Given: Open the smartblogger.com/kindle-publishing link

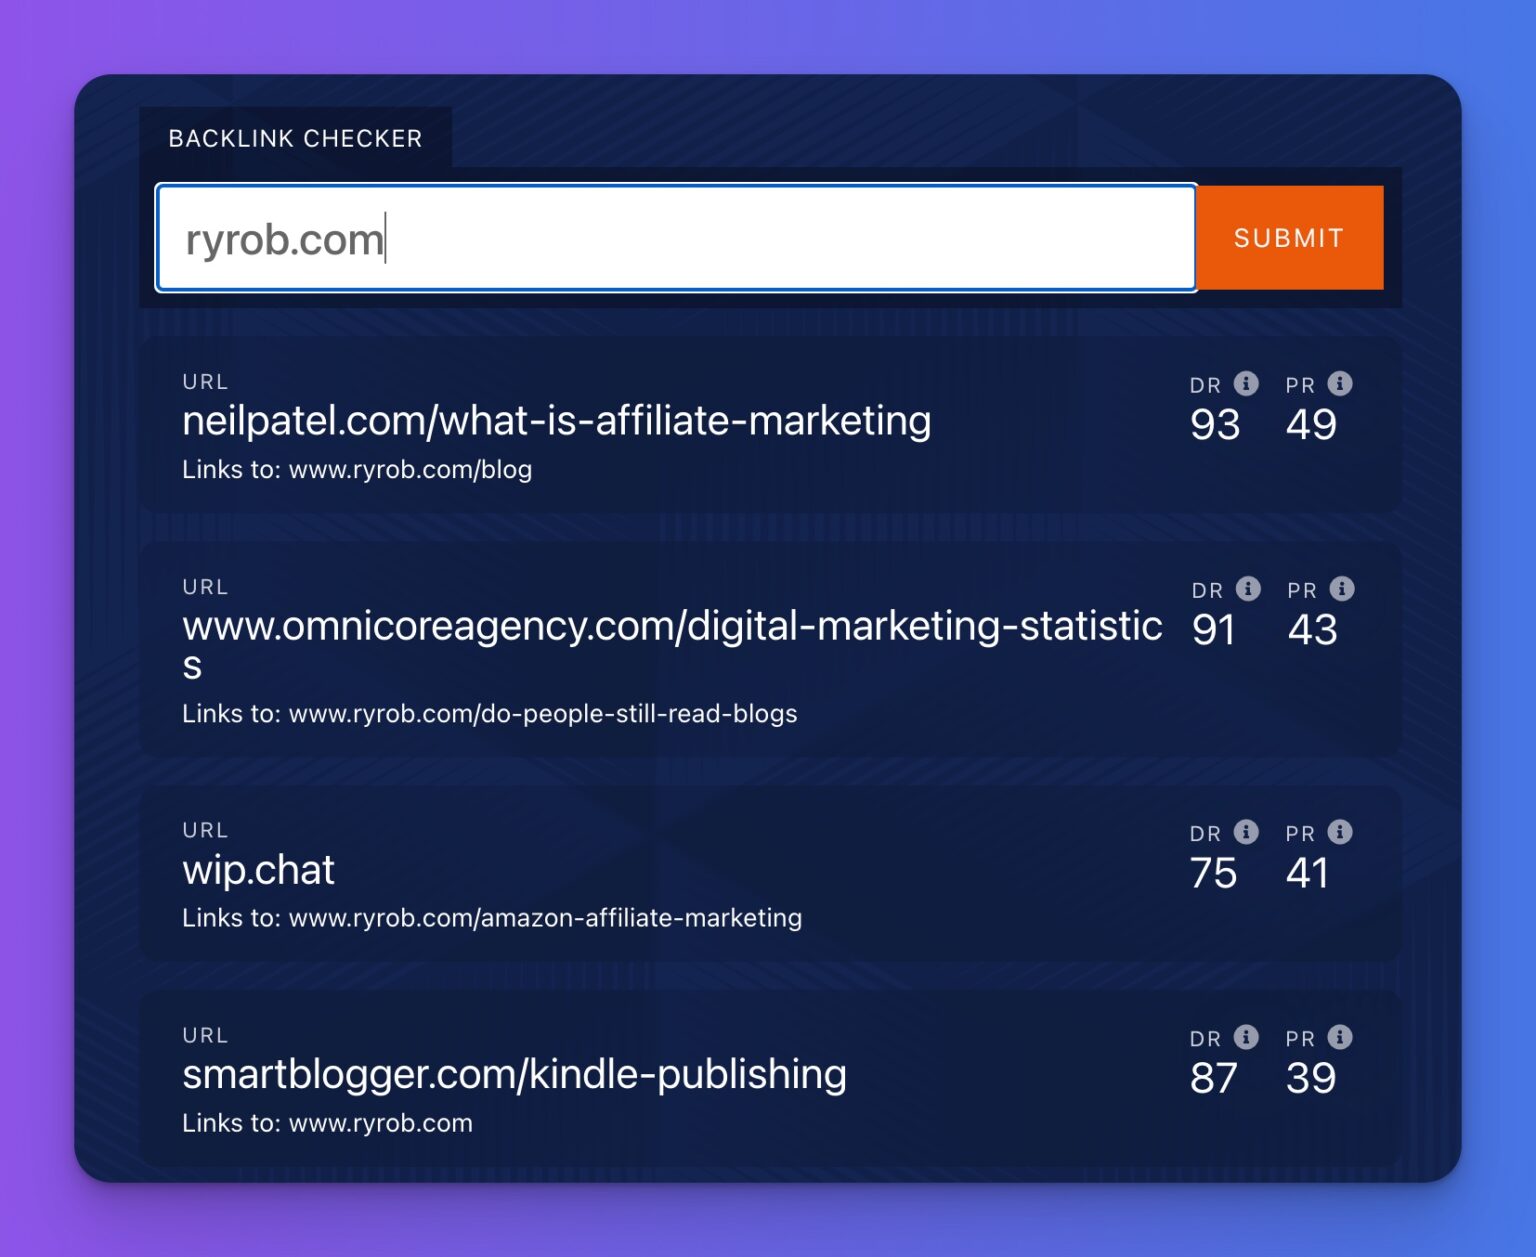Looking at the screenshot, I should pos(514,1074).
